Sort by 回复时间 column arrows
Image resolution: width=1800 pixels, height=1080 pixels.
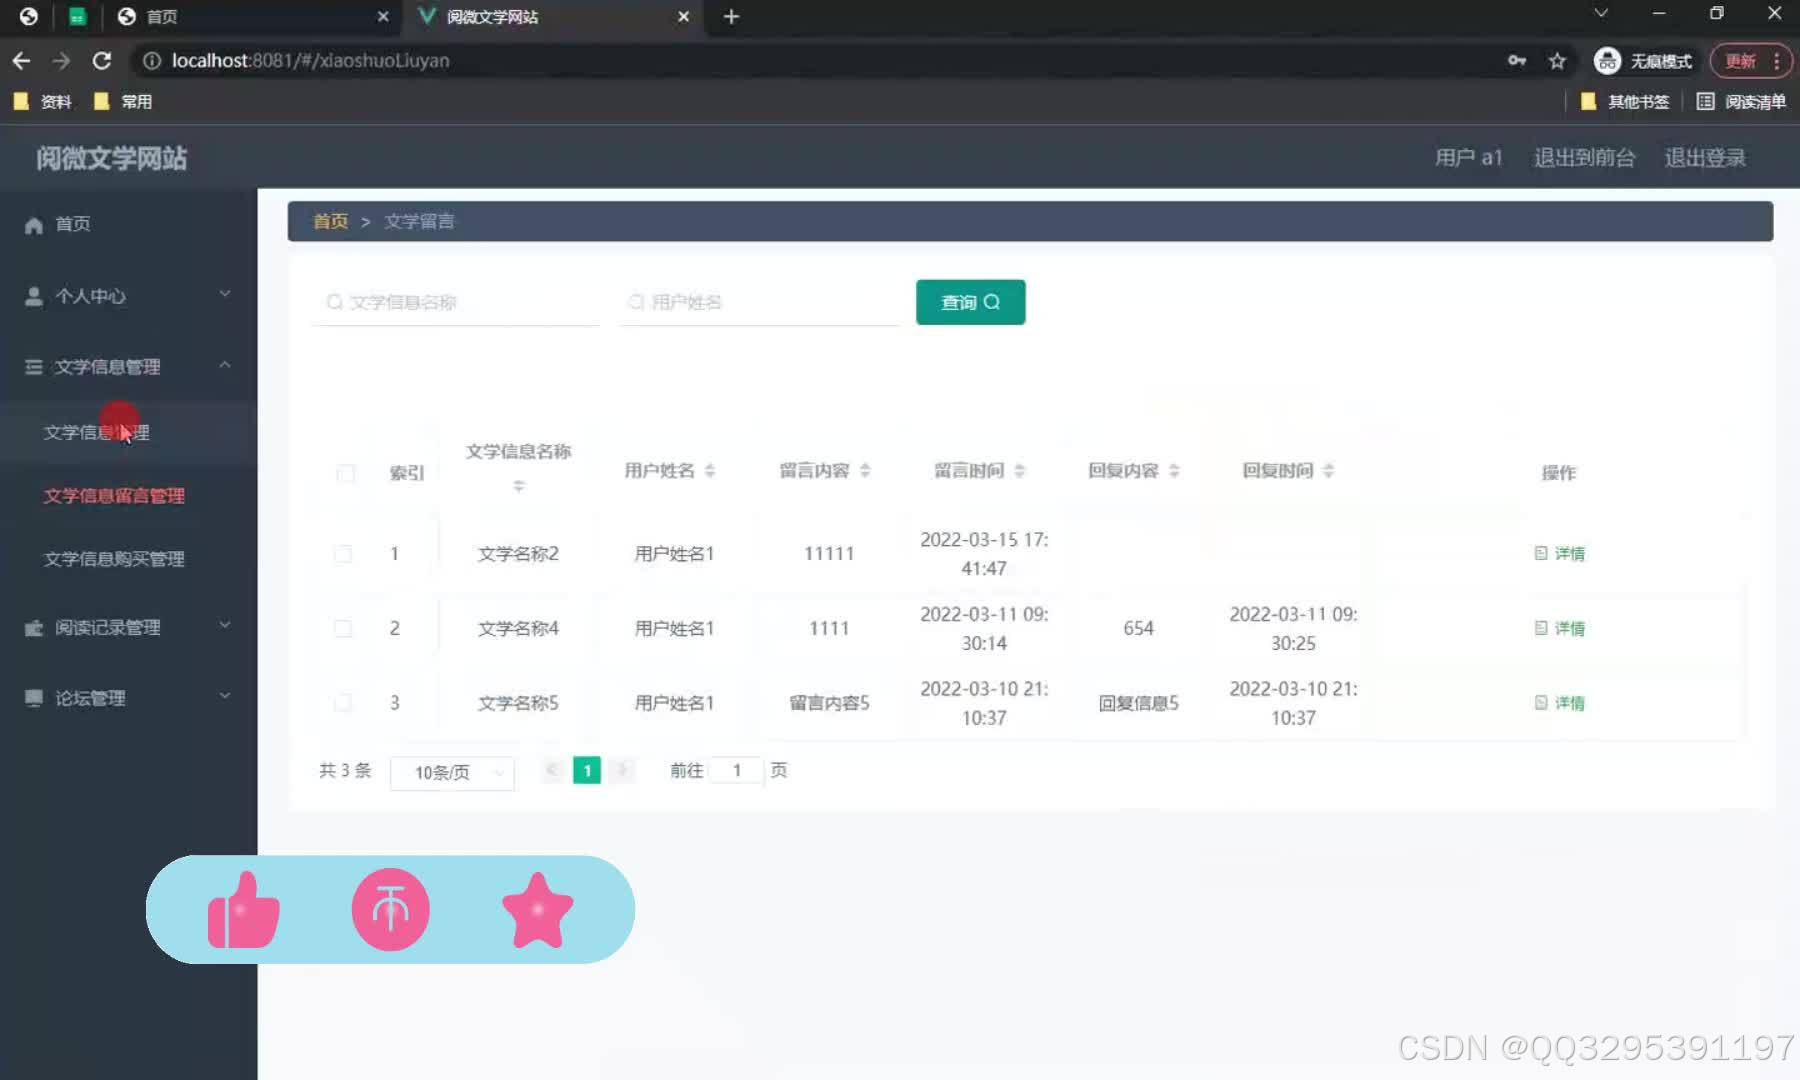coord(1329,471)
